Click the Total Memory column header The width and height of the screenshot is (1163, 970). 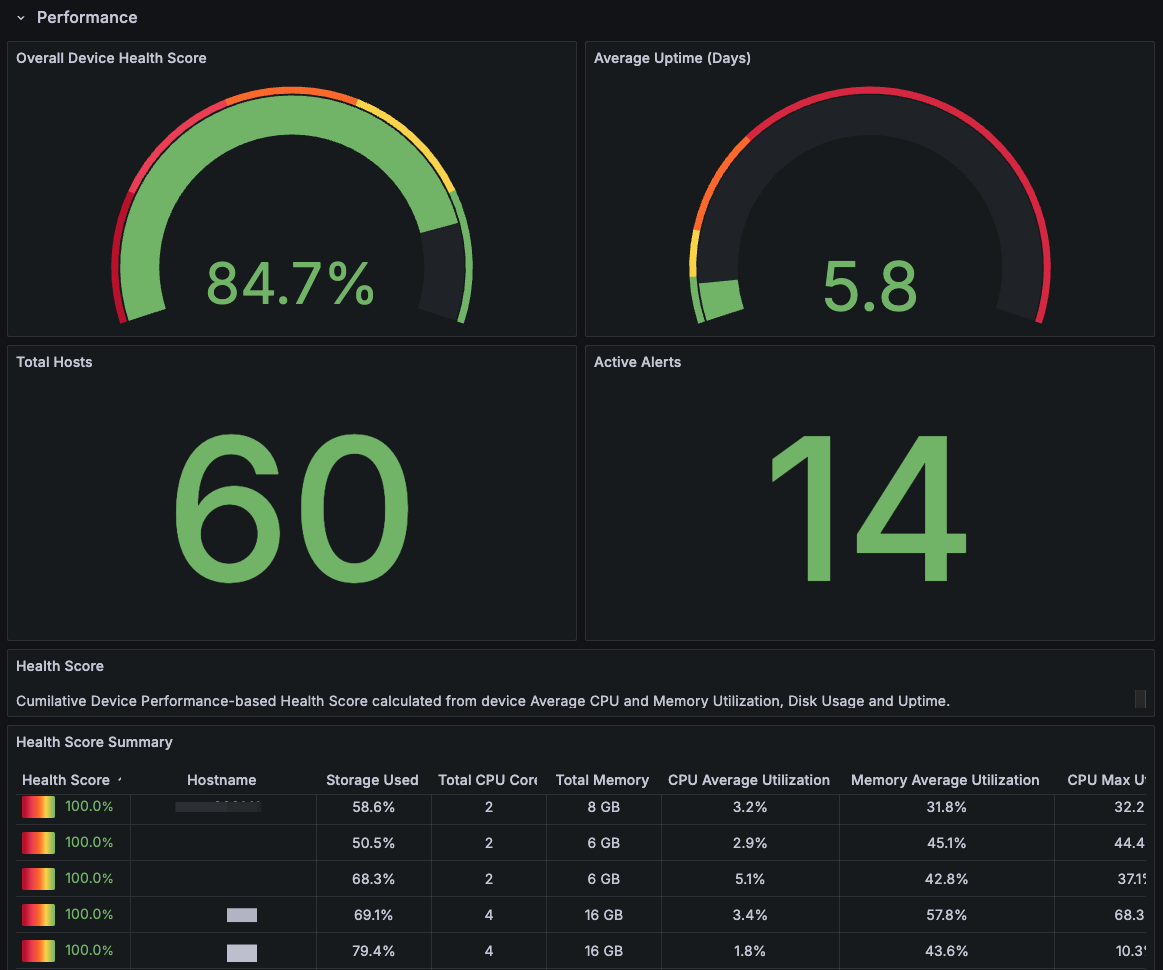pyautogui.click(x=602, y=780)
